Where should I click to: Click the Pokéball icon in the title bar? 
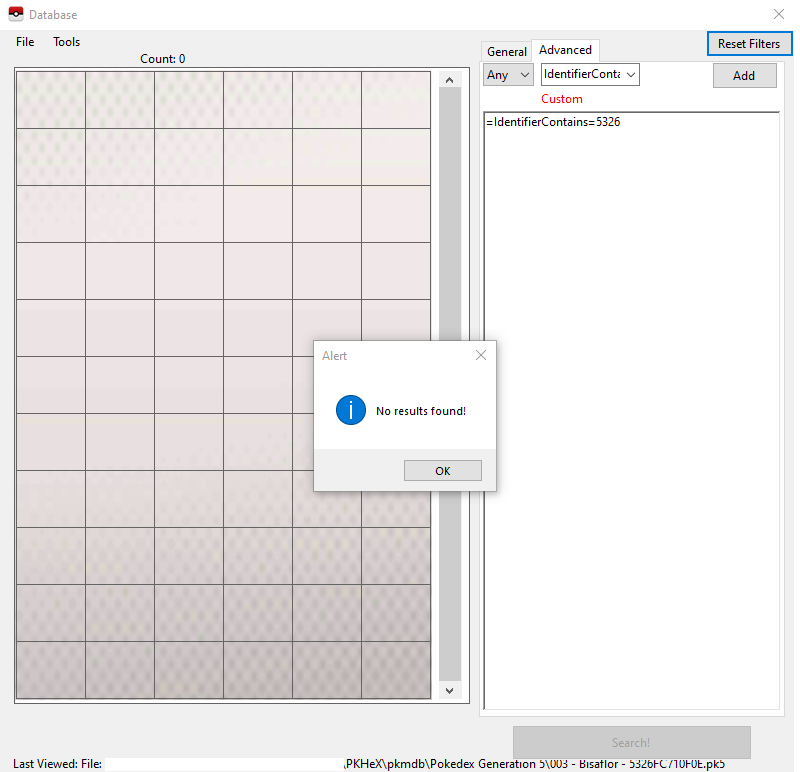tap(15, 14)
